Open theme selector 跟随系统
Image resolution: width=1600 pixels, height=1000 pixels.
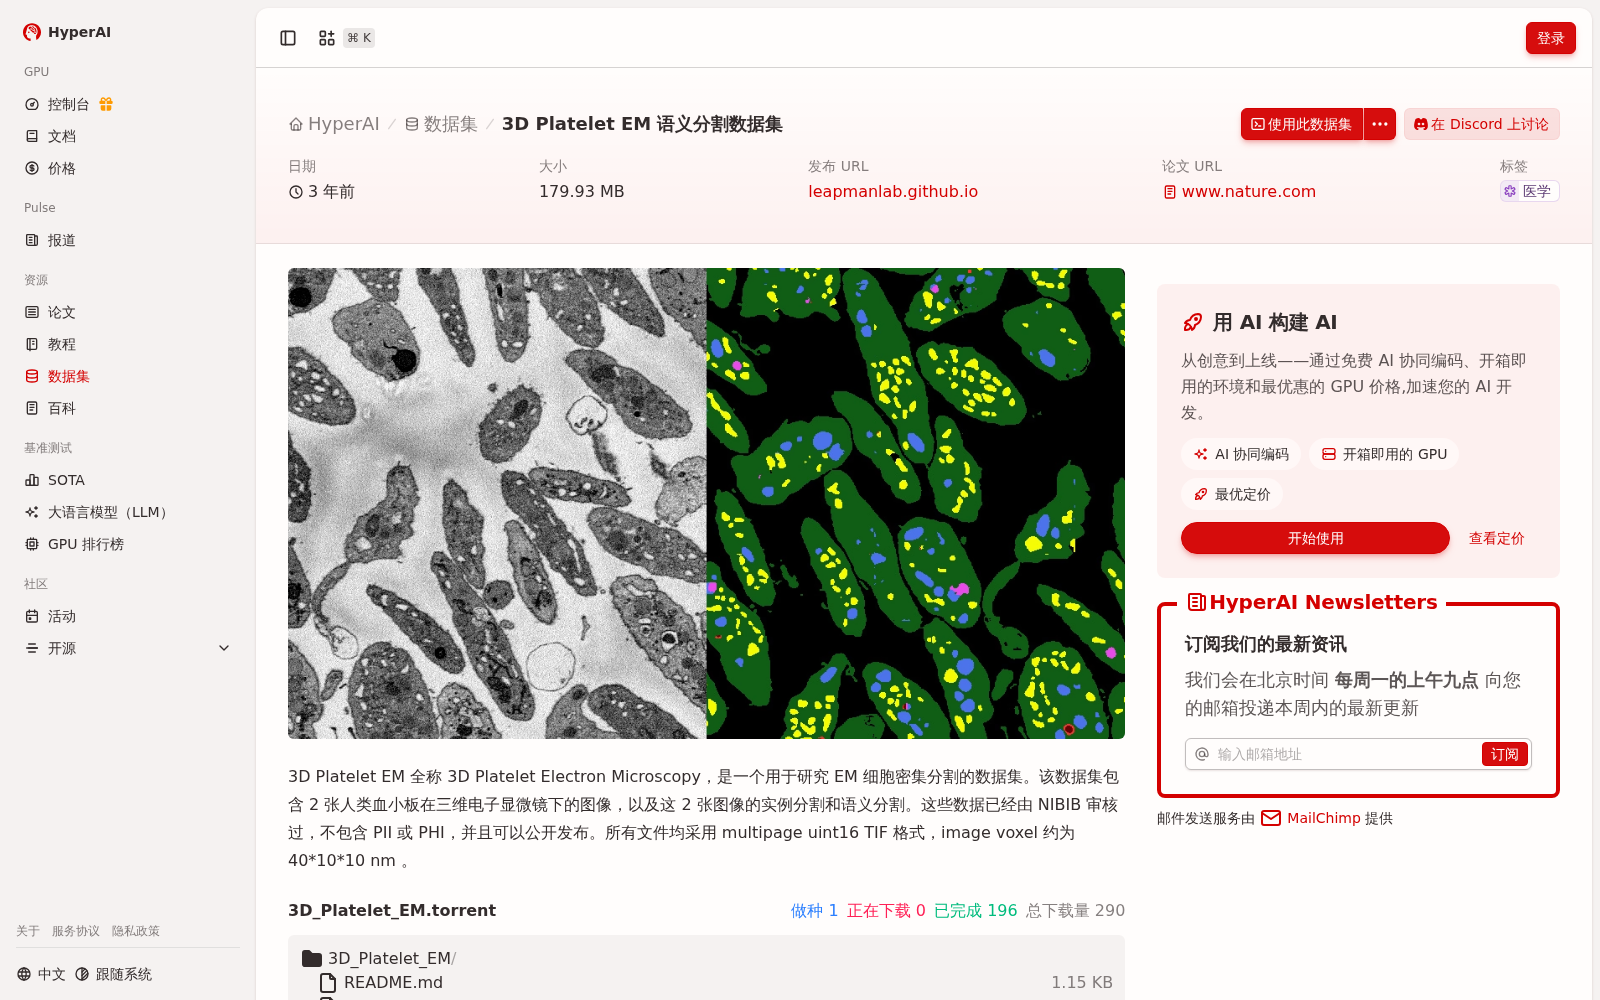113,974
